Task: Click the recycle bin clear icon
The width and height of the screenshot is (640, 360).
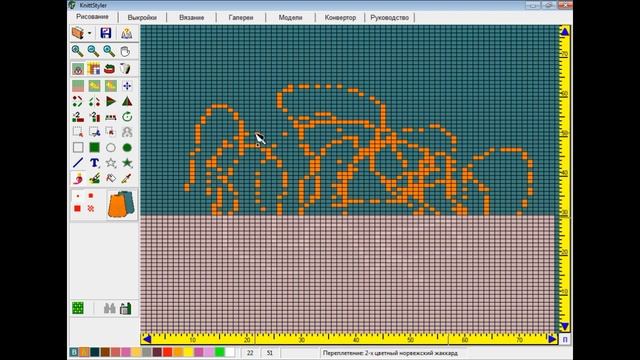Action: [125, 68]
